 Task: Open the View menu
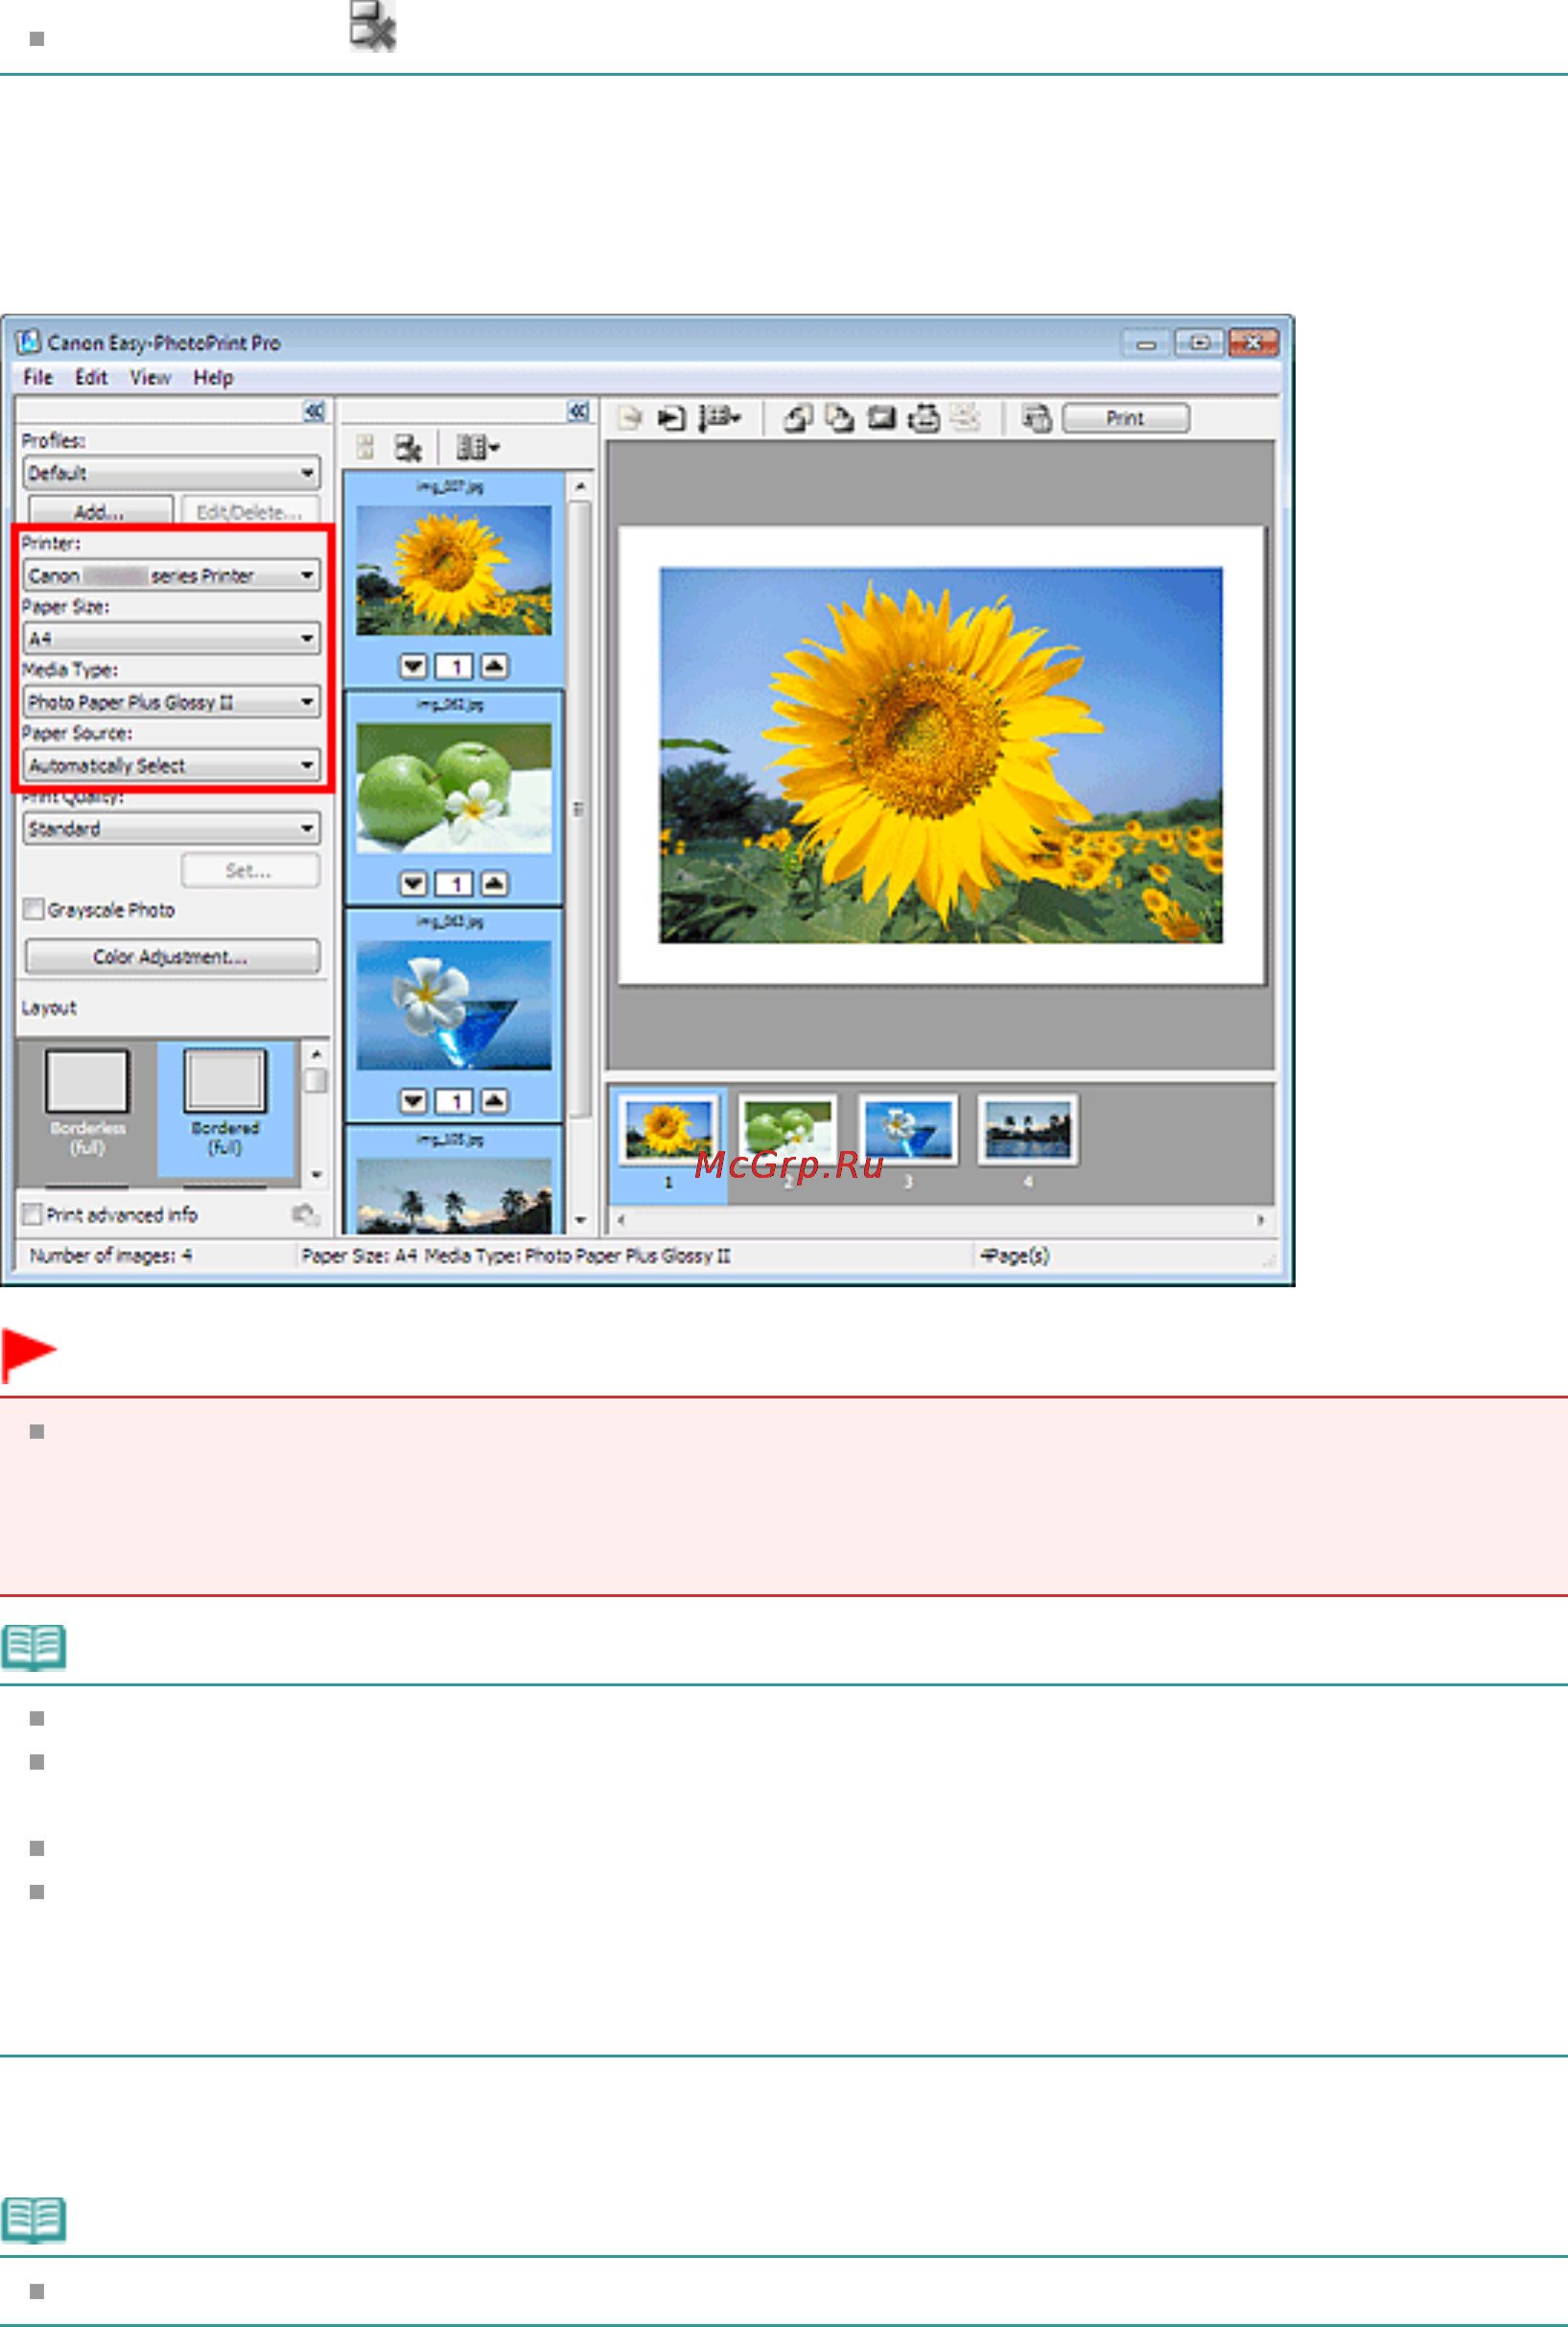click(x=150, y=377)
